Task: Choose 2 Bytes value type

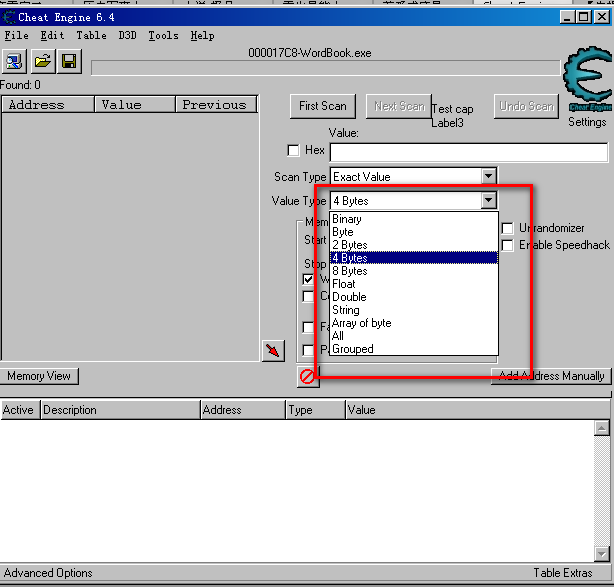Action: 414,245
